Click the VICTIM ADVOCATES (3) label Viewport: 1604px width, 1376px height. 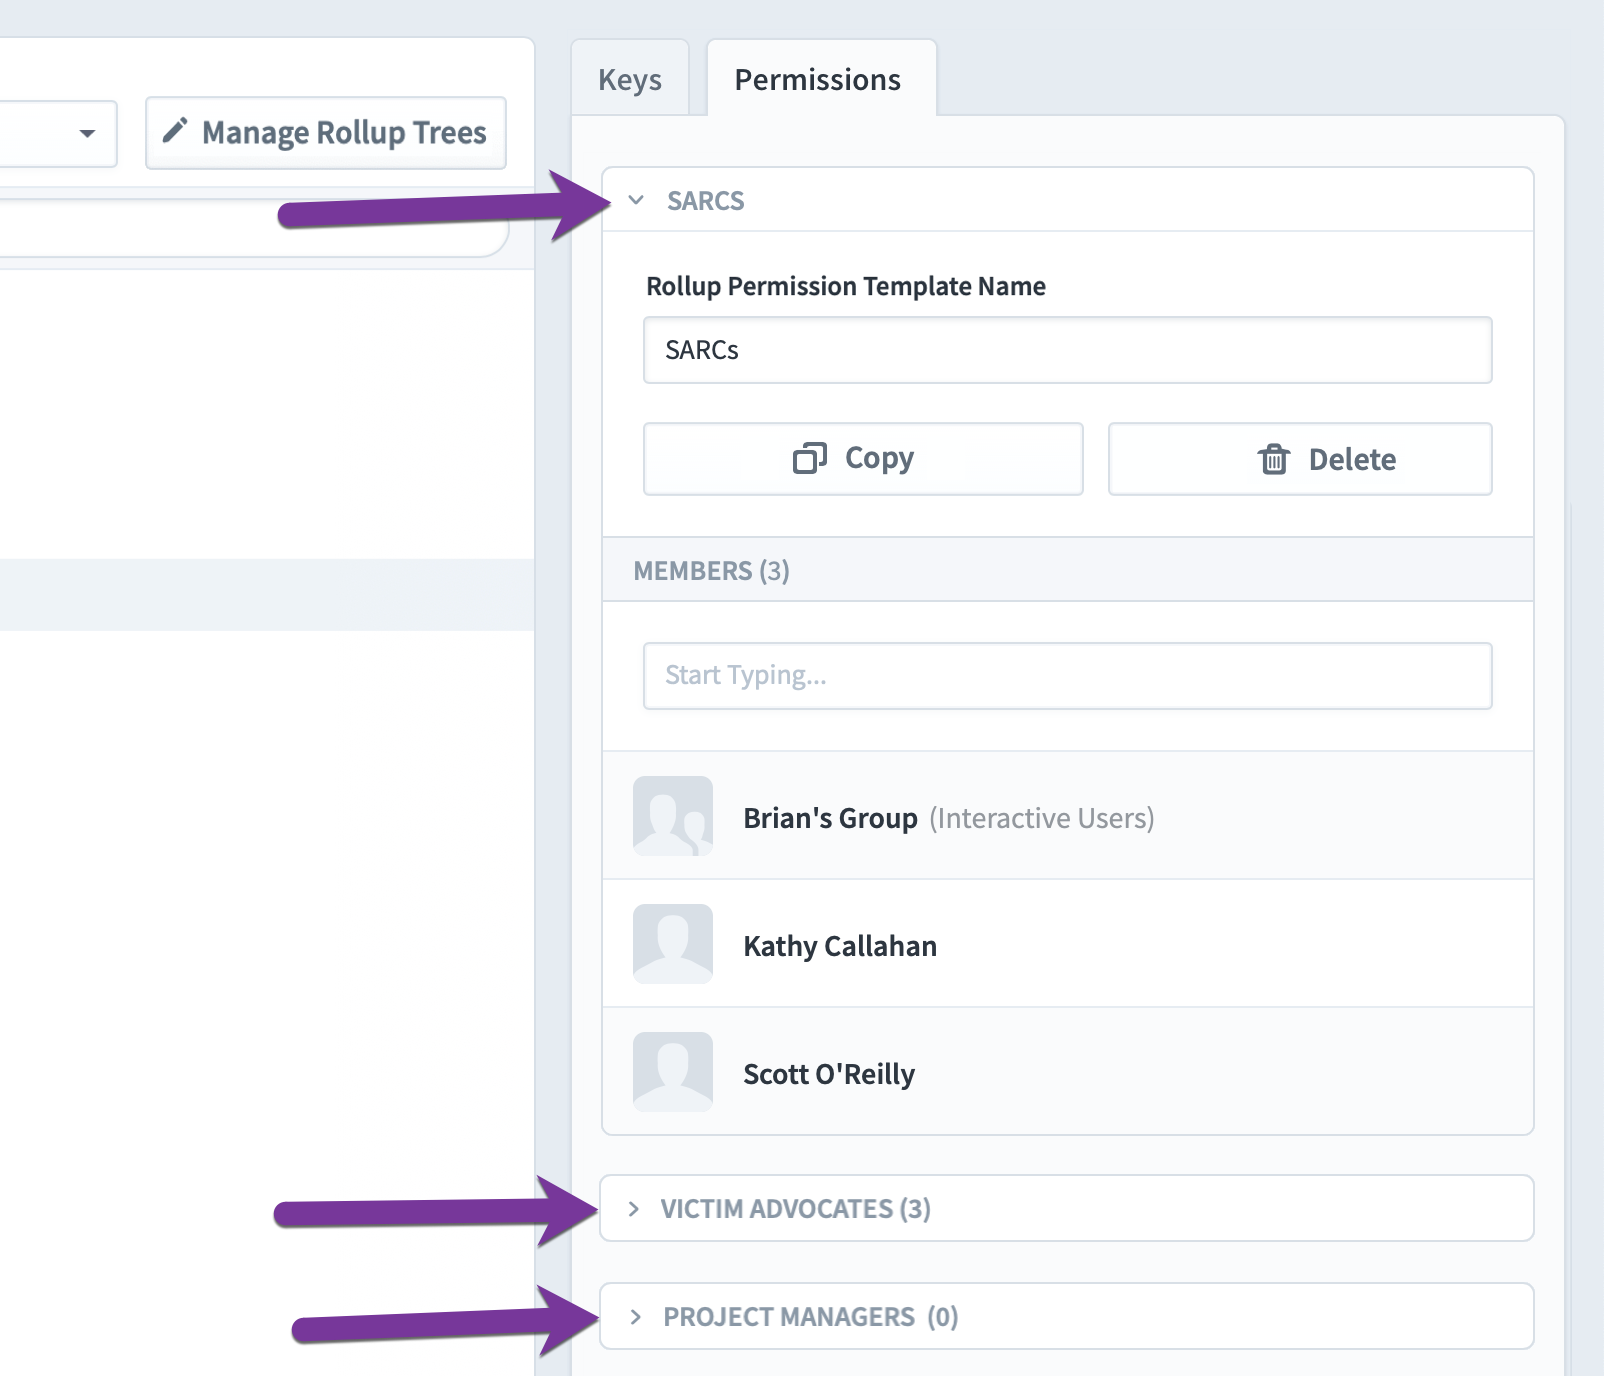coord(796,1209)
